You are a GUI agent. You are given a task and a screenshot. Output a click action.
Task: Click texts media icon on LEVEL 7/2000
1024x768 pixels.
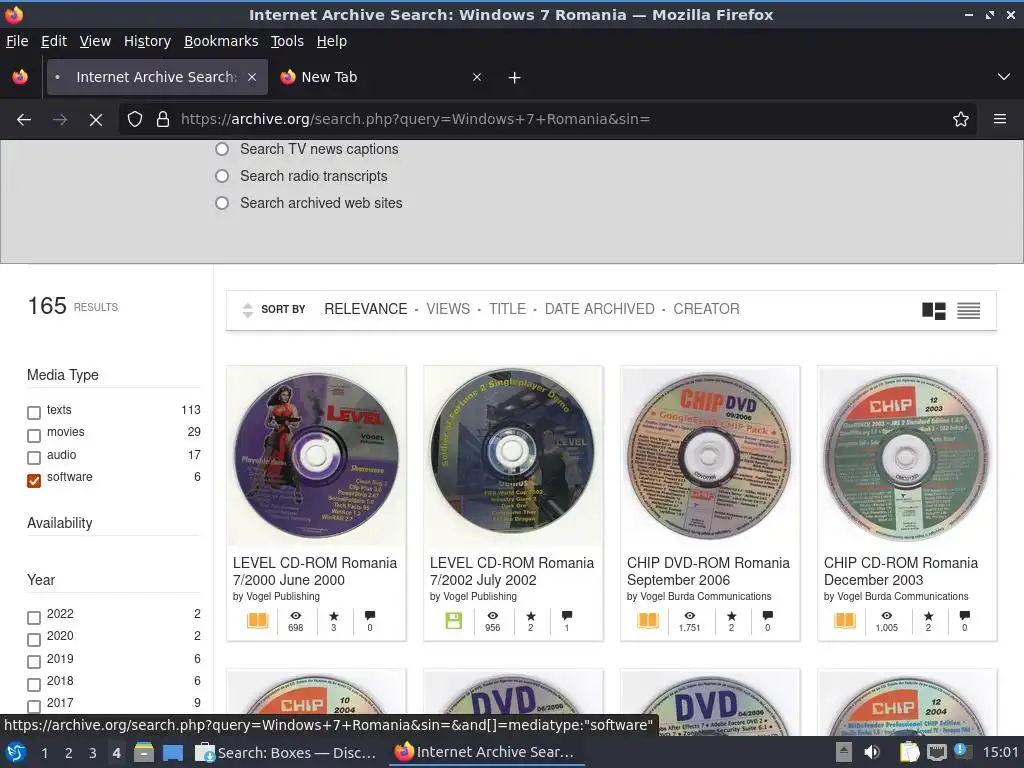pyautogui.click(x=257, y=620)
